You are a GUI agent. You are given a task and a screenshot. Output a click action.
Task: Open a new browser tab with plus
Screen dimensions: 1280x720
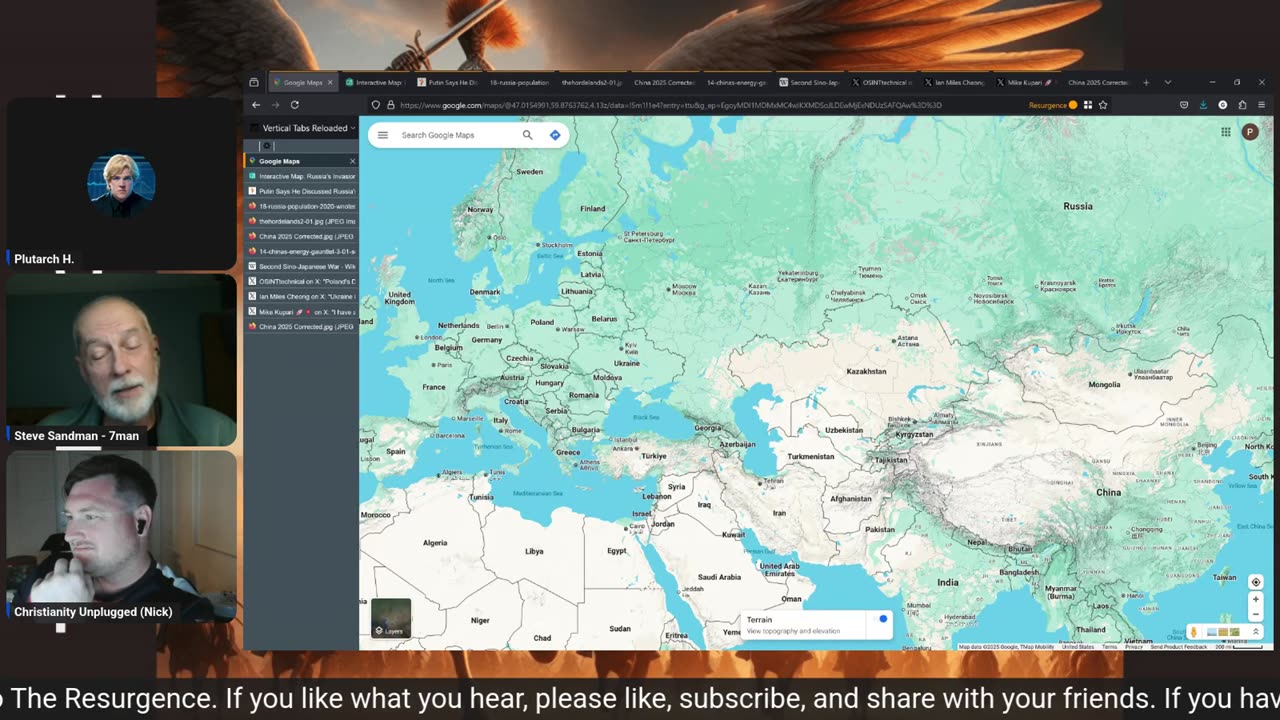tap(1146, 82)
